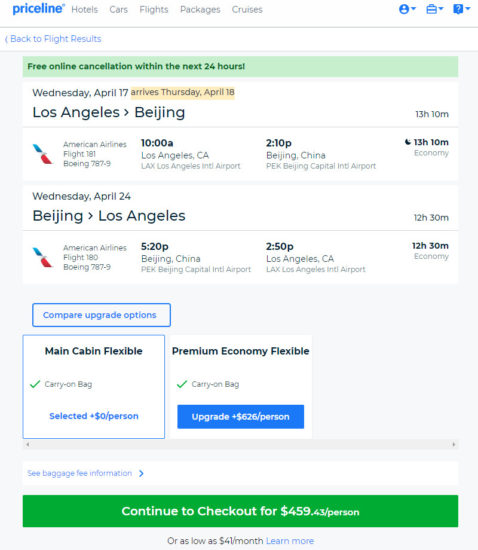Viewport: 478px width, 550px height.
Task: Continue to Checkout for $459.43/person
Action: click(x=240, y=511)
